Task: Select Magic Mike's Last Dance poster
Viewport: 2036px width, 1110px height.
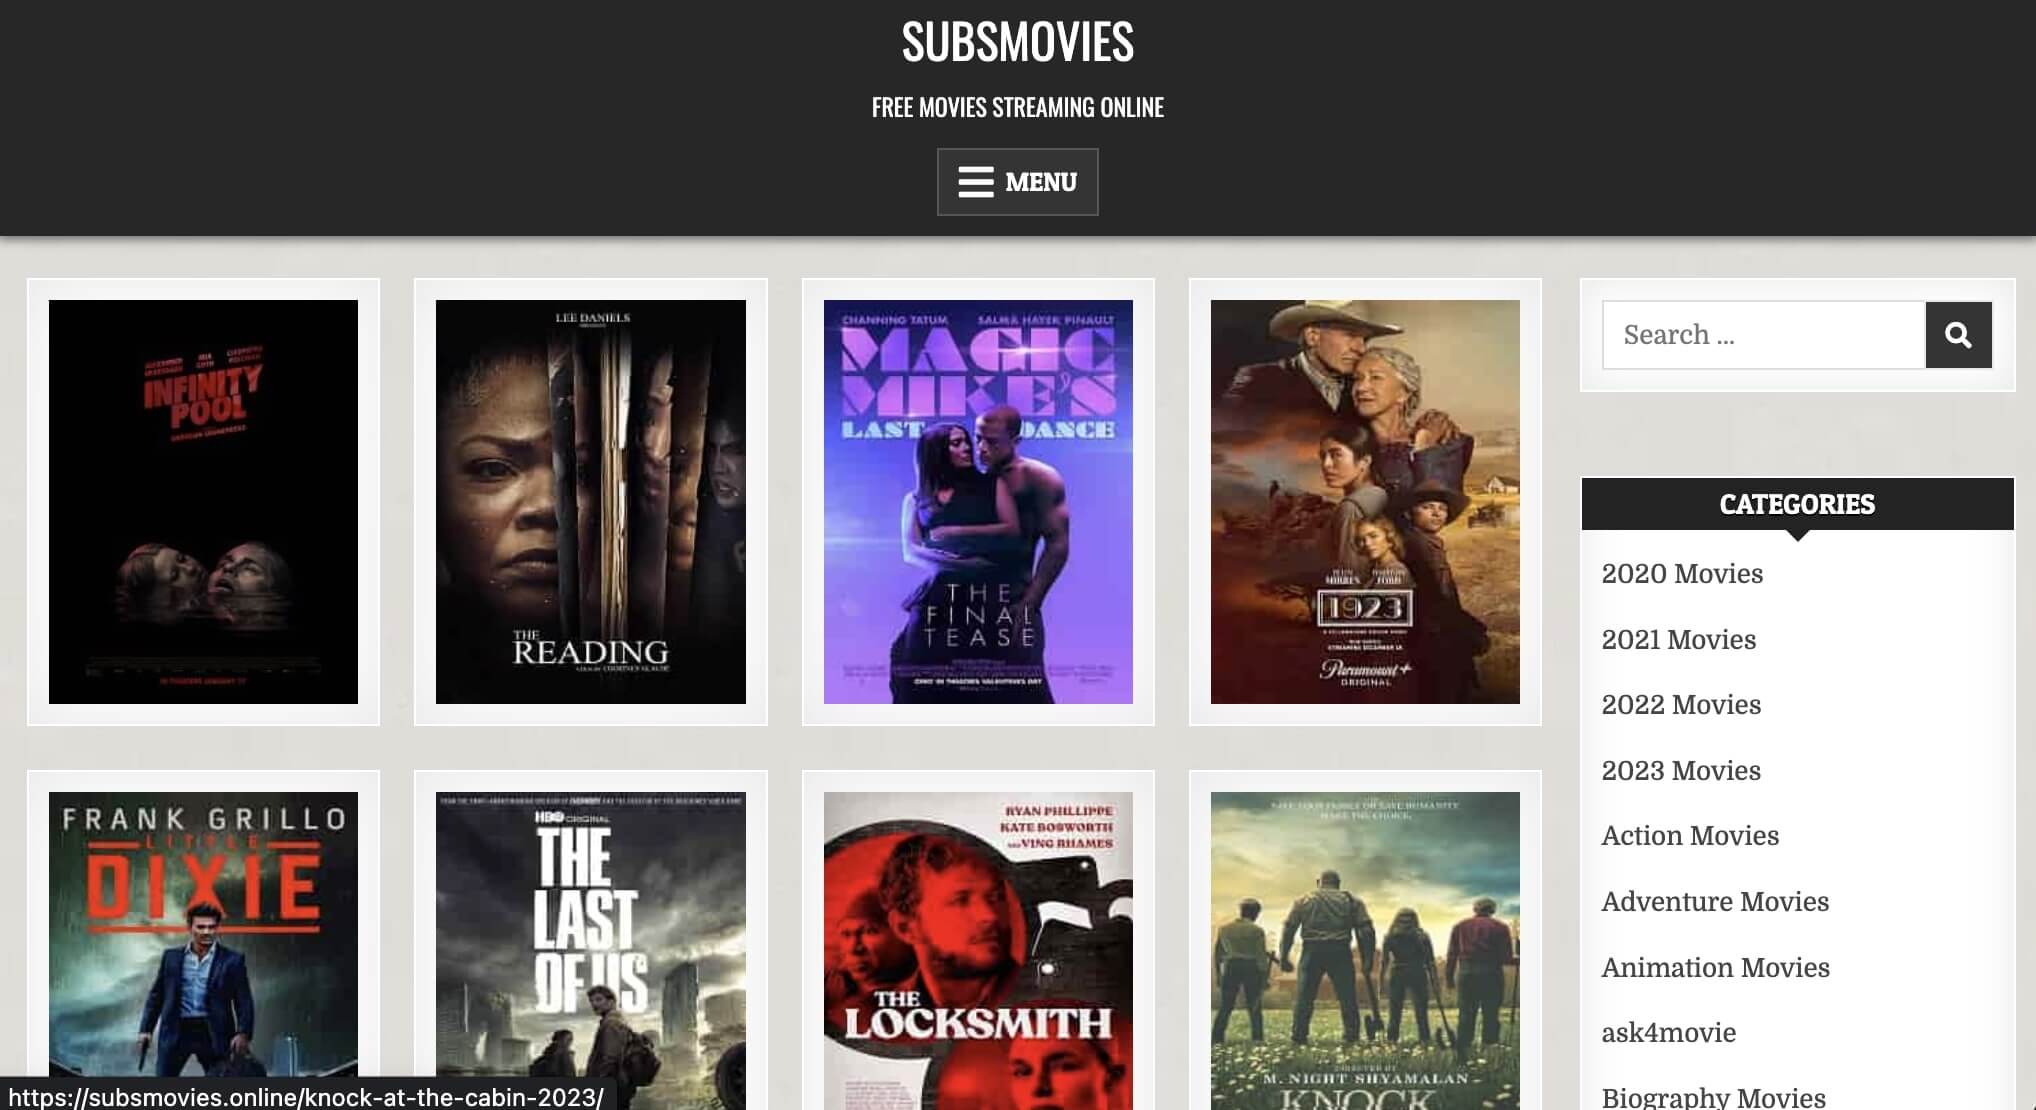Action: pos(978,502)
